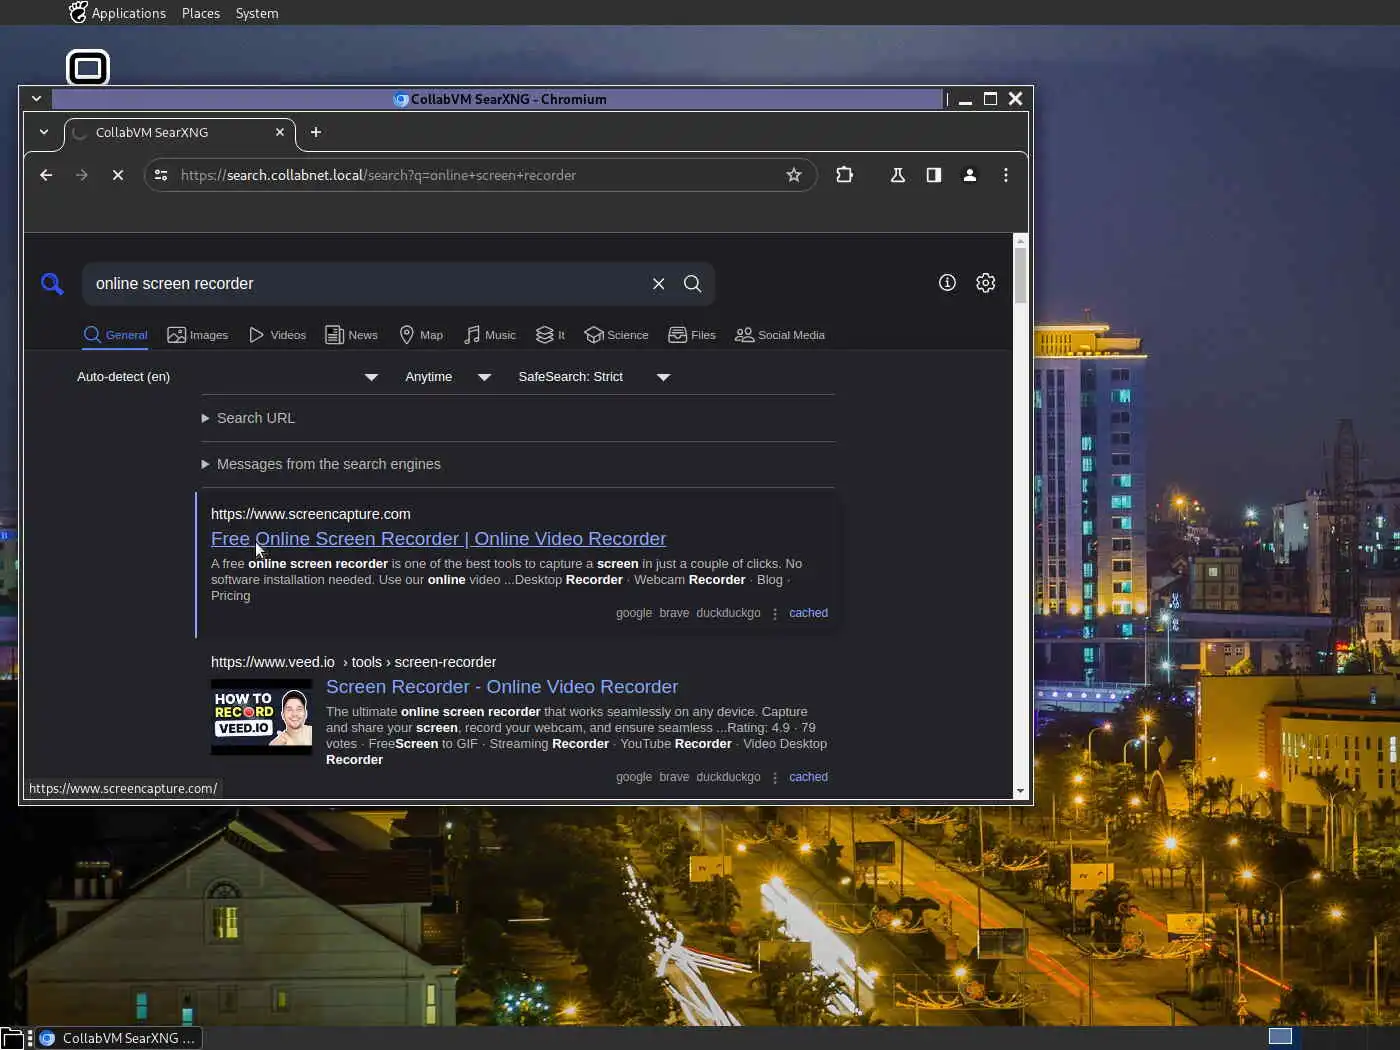Bookmark this page with the star
The image size is (1400, 1050).
pyautogui.click(x=794, y=175)
